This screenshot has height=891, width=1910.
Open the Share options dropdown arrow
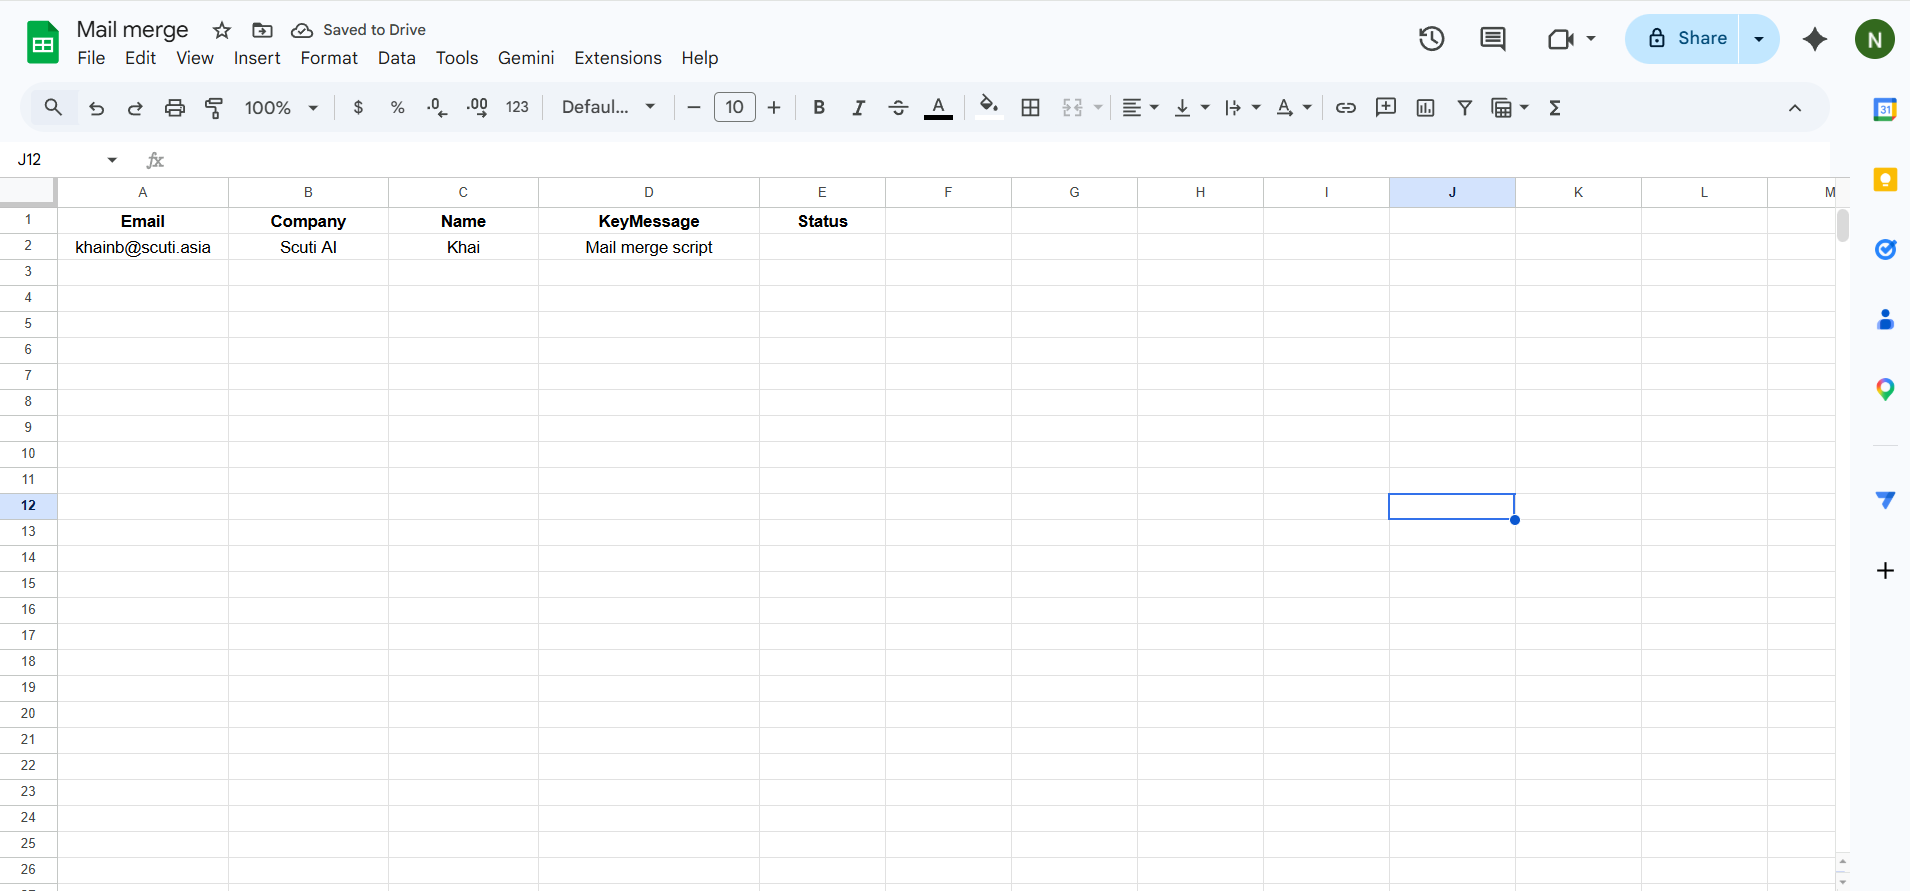pyautogui.click(x=1759, y=39)
